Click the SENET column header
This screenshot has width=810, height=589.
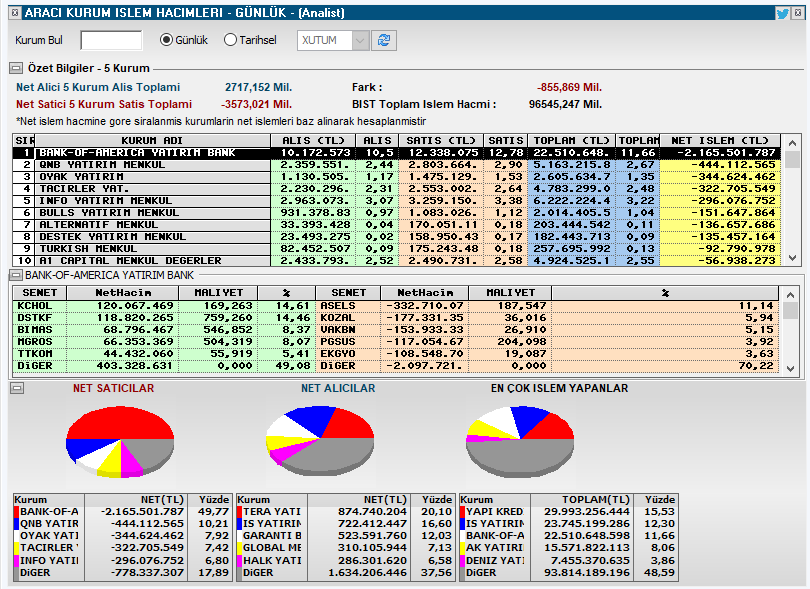pyautogui.click(x=39, y=293)
